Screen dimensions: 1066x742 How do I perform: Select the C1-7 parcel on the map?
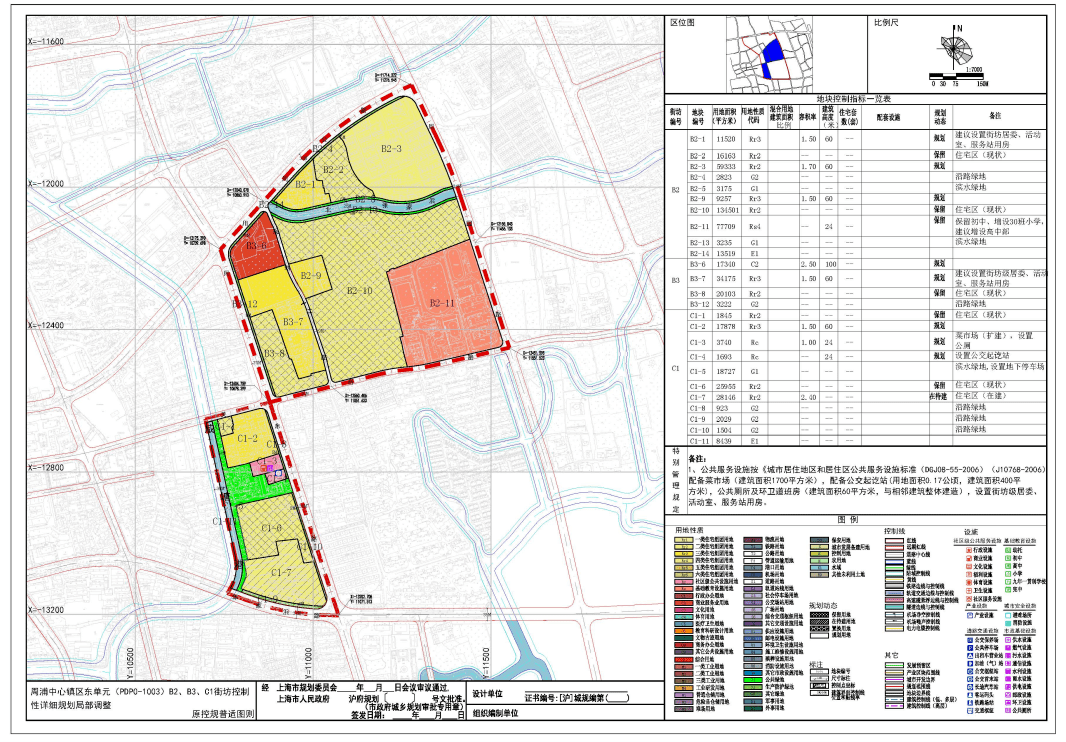[281, 573]
